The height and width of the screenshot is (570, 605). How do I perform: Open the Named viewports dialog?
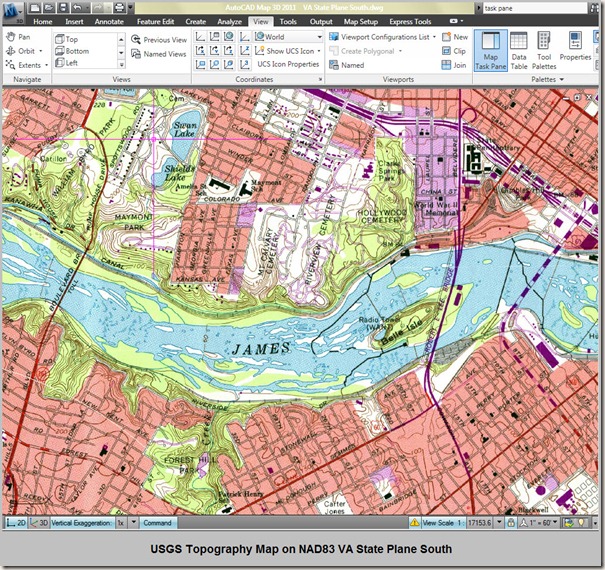[346, 65]
